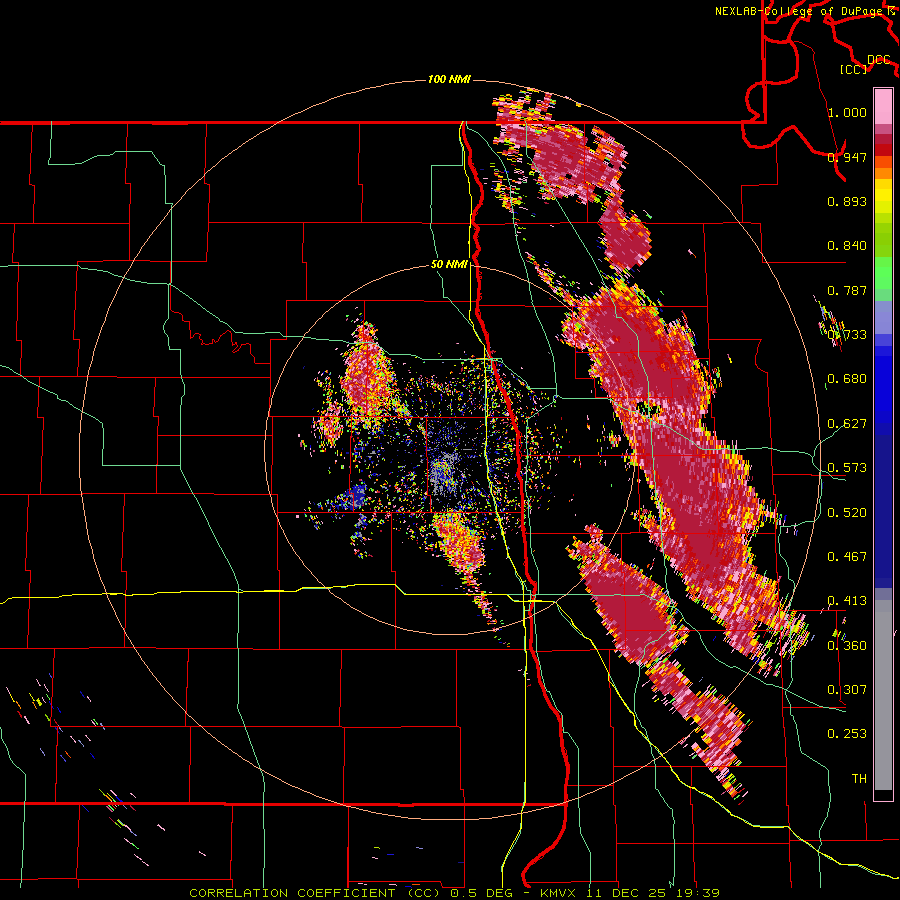900x900 pixels.
Task: Click the 0.893 legend value
Action: point(847,201)
